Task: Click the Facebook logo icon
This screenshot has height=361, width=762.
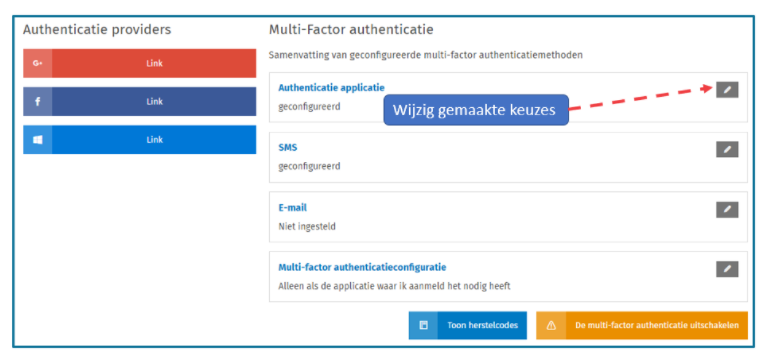Action: click(37, 102)
